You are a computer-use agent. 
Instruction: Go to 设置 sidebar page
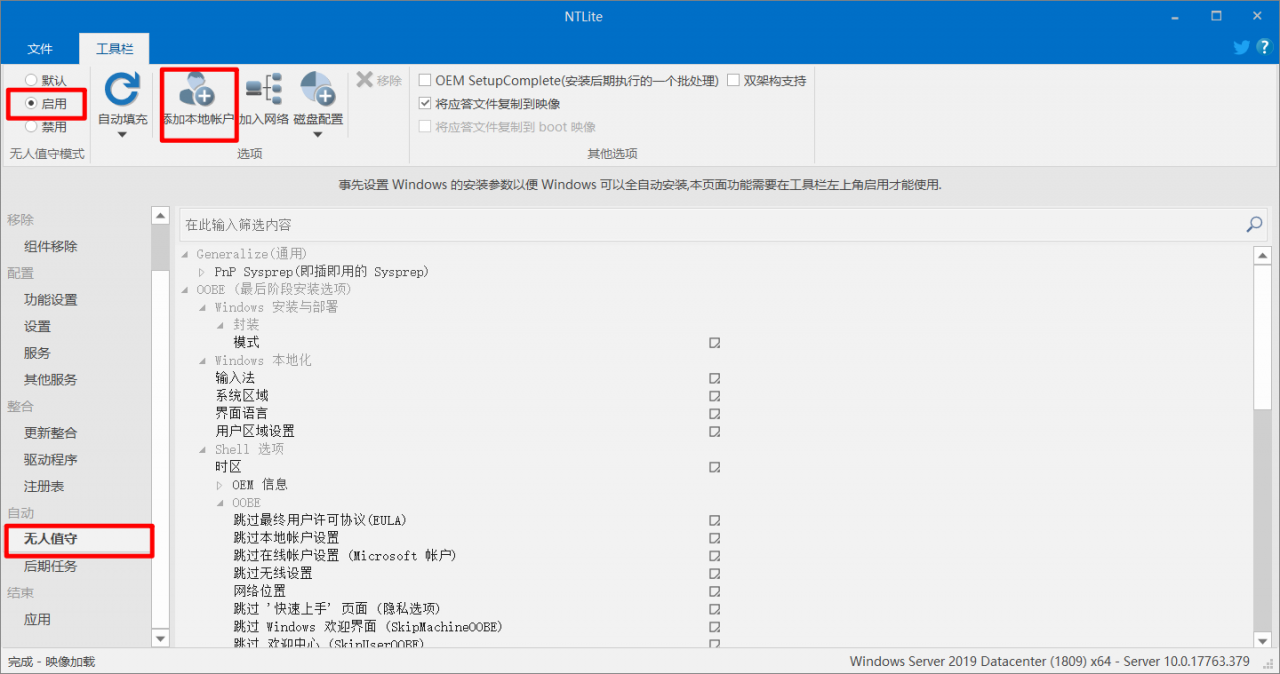tap(38, 326)
